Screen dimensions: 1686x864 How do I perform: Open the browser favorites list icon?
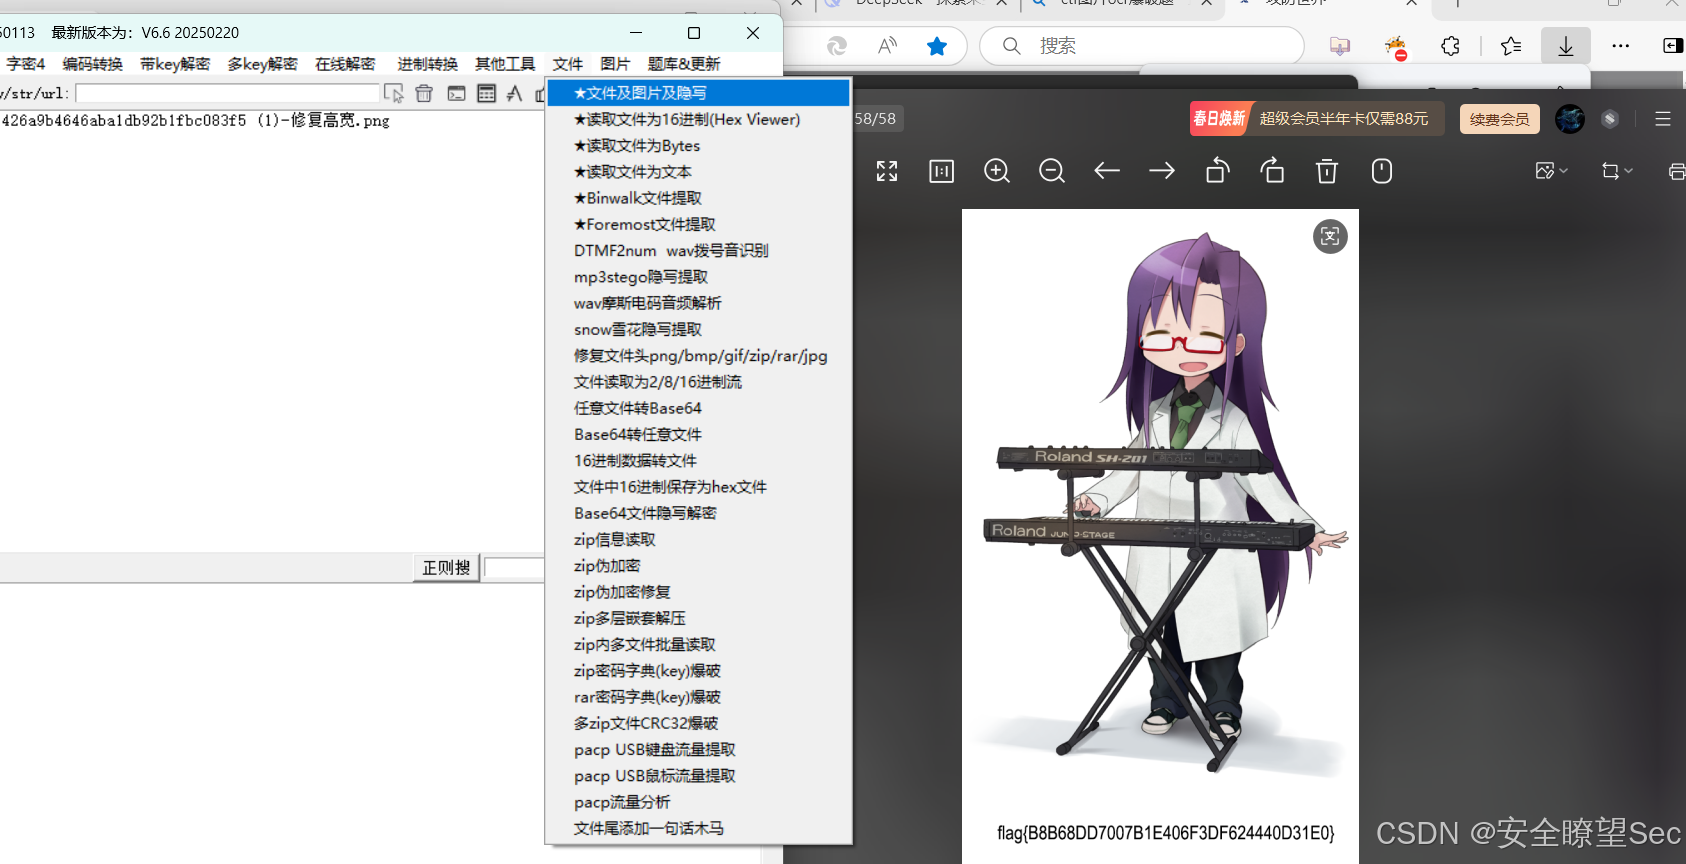[x=1511, y=46]
